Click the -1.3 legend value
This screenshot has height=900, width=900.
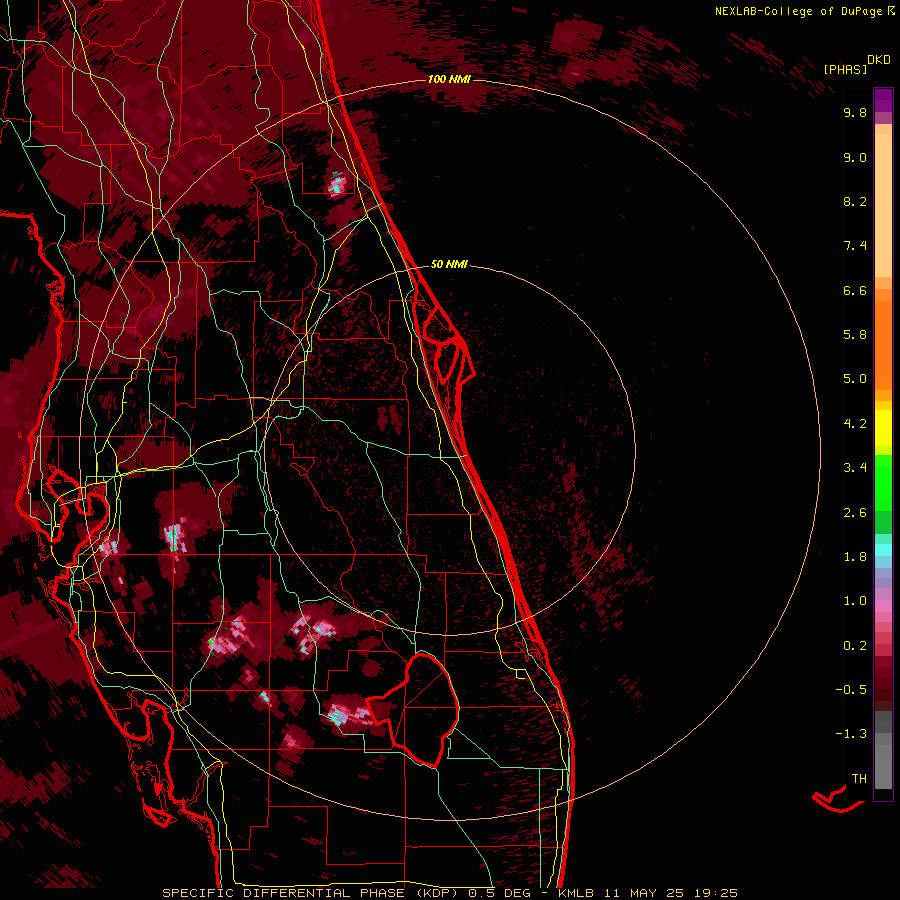pyautogui.click(x=851, y=734)
